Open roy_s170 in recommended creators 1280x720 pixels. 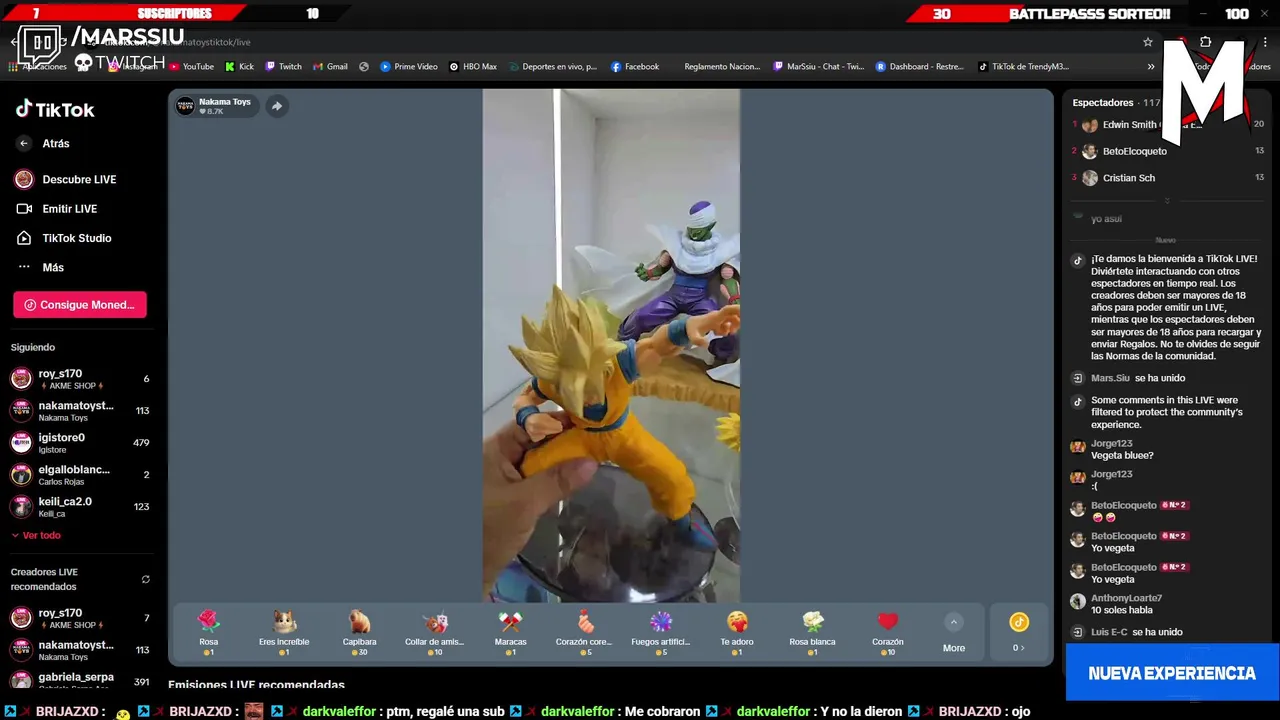(80, 618)
